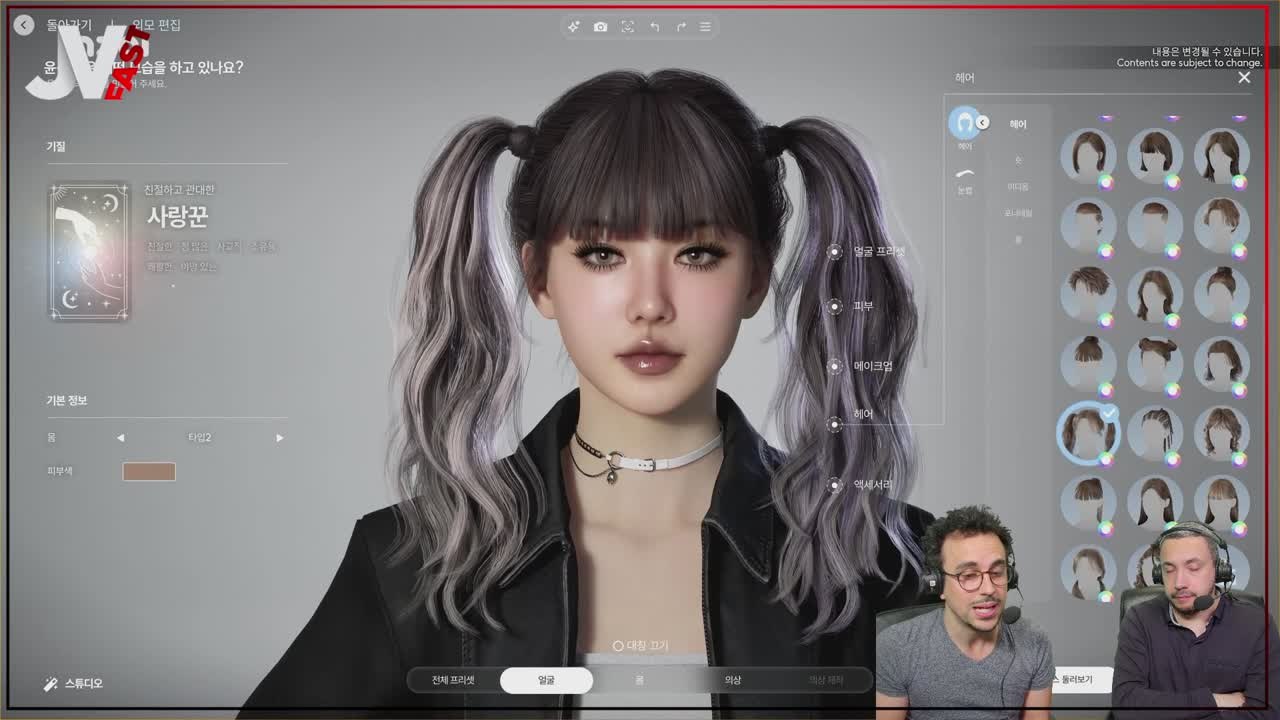Collapse the hair subcategory list with the chevron

coord(983,122)
